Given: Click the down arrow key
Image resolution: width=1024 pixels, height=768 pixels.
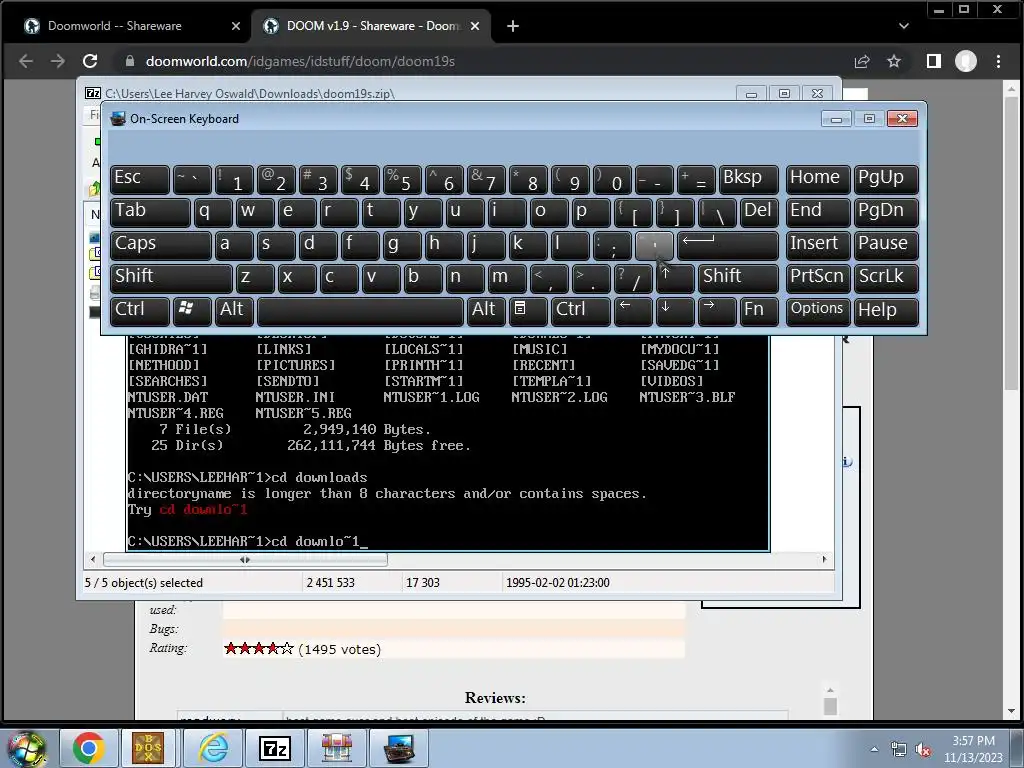Looking at the screenshot, I should 675,310.
